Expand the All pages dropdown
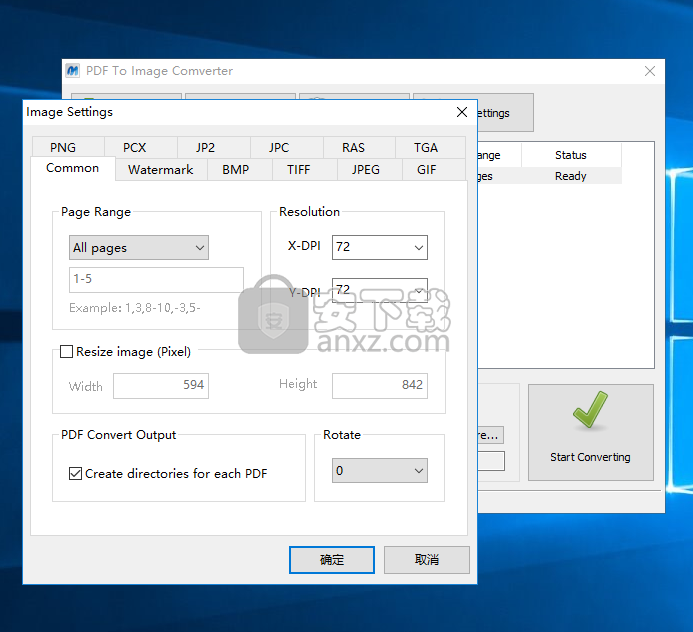 coord(139,247)
